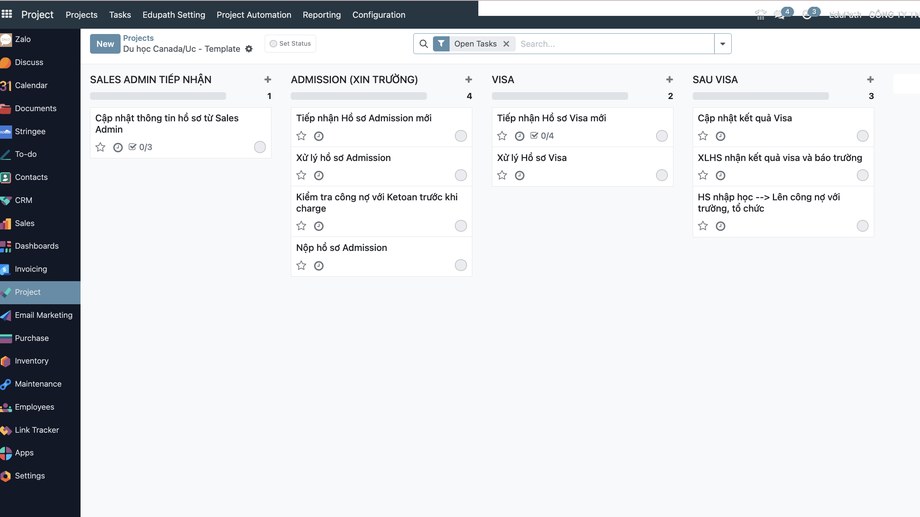Open activity clock on XLHS nhận kết quả visa
Viewport: 920px width, 517px height.
721,175
